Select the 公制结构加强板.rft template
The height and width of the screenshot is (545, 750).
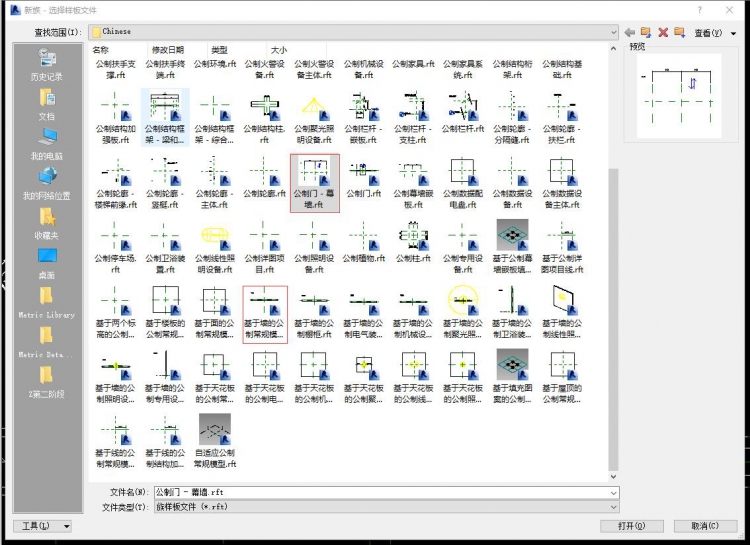click(115, 118)
